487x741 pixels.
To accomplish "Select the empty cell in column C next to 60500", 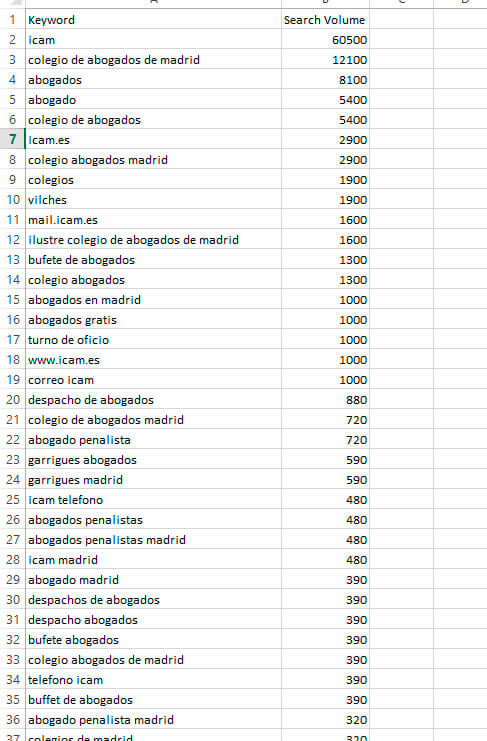I will tap(401, 40).
